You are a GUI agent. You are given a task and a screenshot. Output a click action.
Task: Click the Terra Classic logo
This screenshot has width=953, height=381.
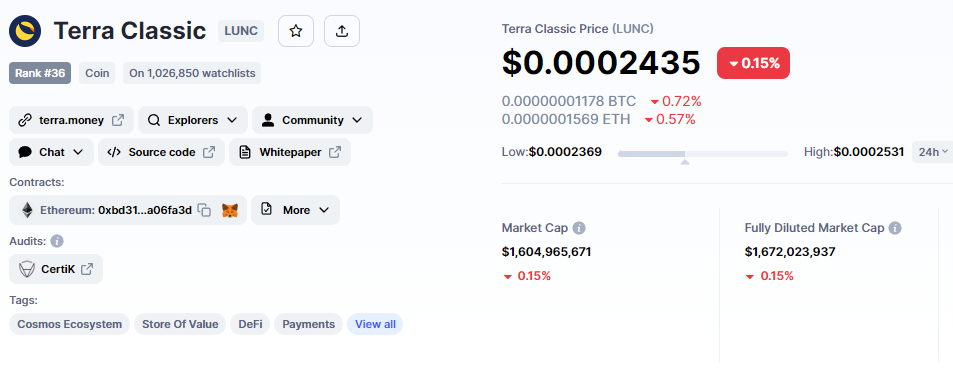click(25, 31)
